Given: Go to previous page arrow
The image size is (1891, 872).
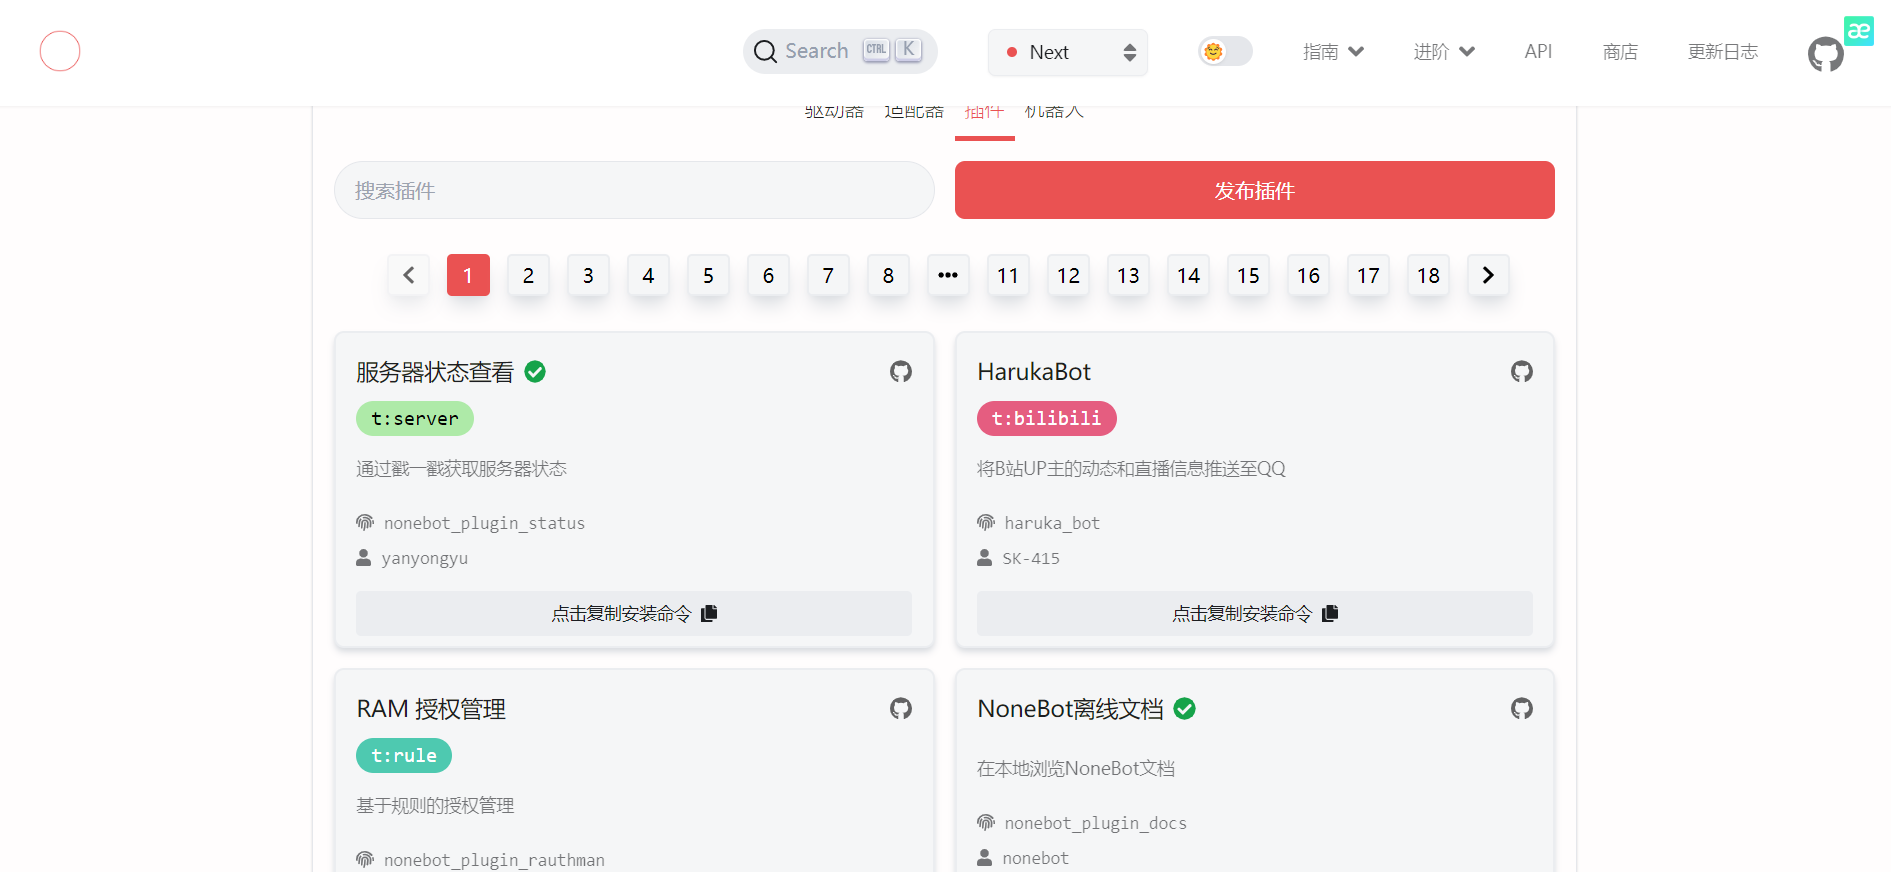Looking at the screenshot, I should pyautogui.click(x=408, y=275).
